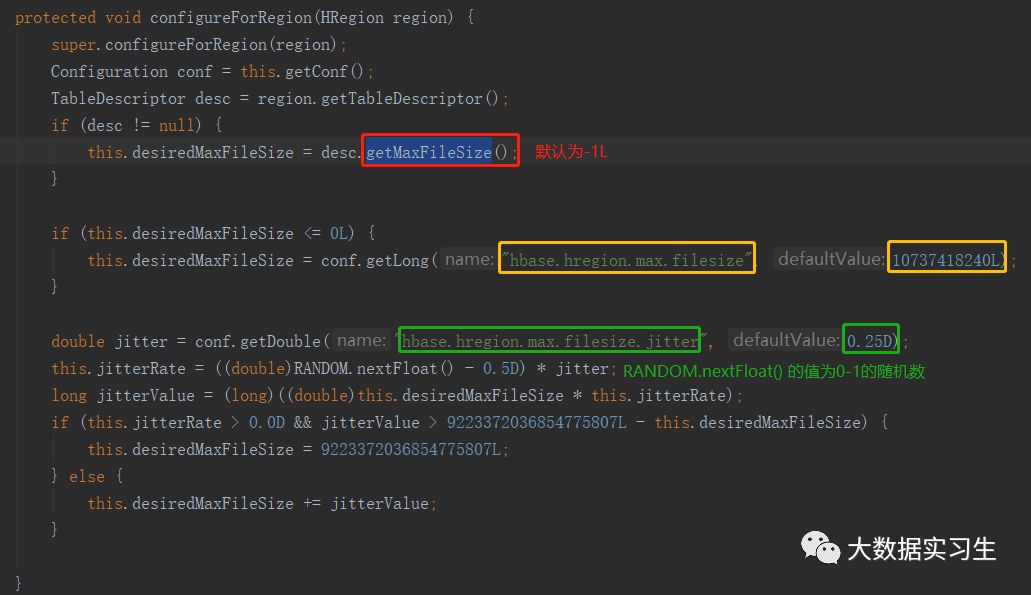Click 'conf' variable in the Configuration declaration
The height and width of the screenshot is (595, 1031).
(195, 71)
